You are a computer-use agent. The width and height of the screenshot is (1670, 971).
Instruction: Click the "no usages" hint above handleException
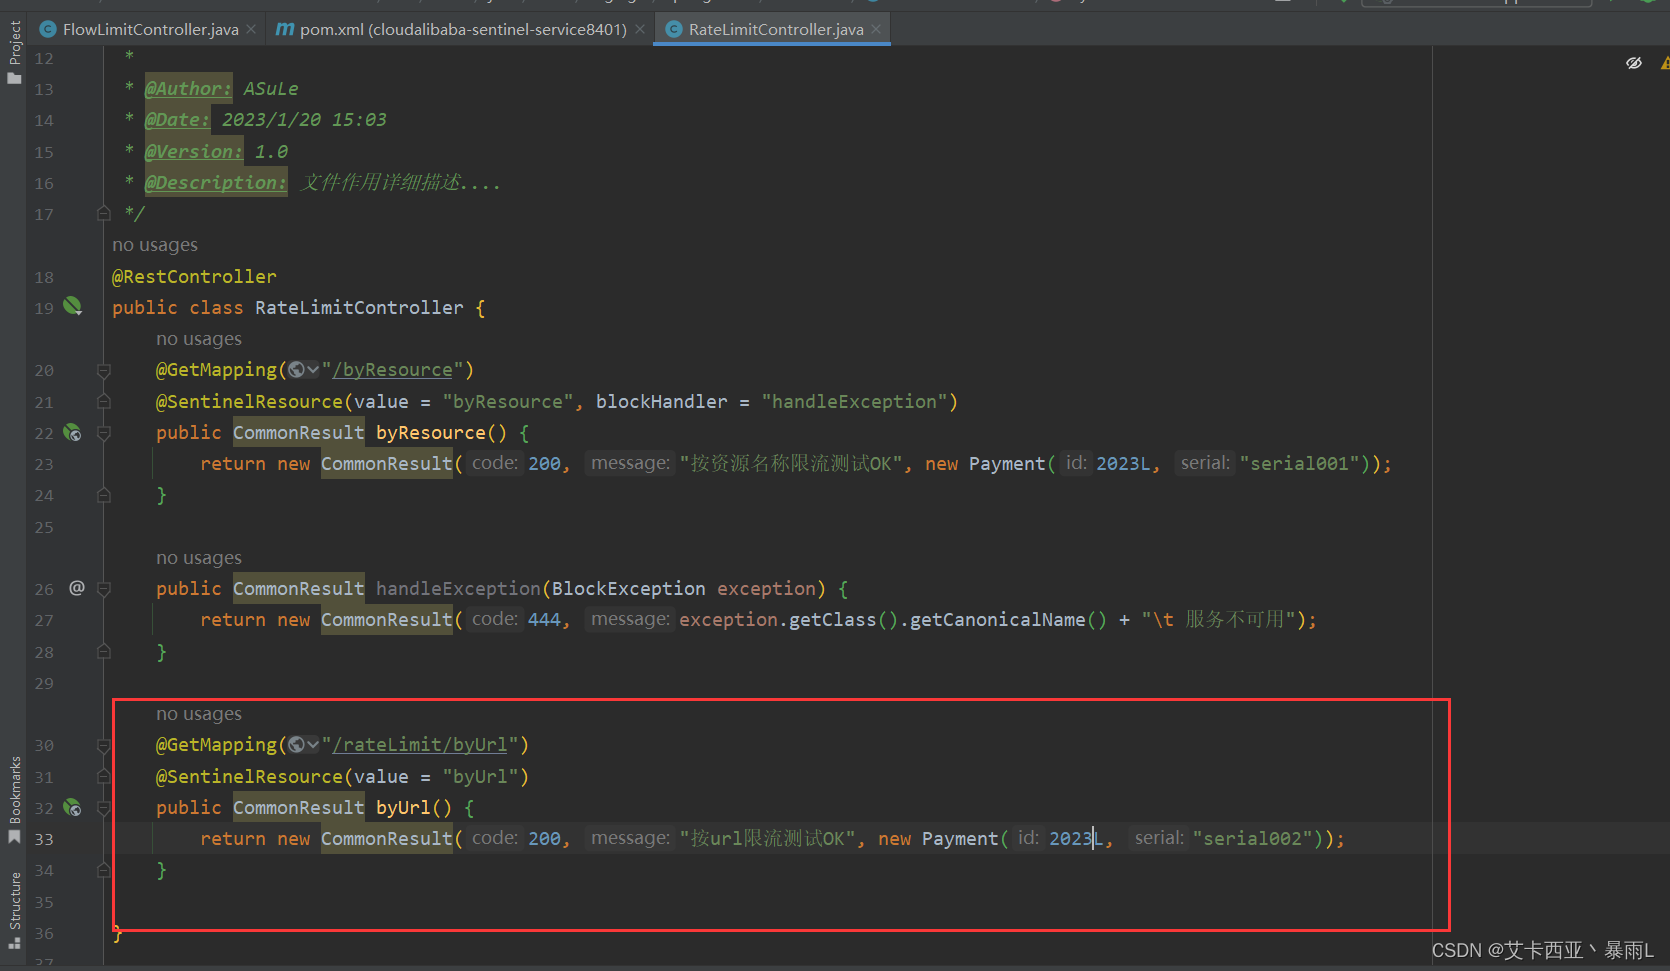199,558
